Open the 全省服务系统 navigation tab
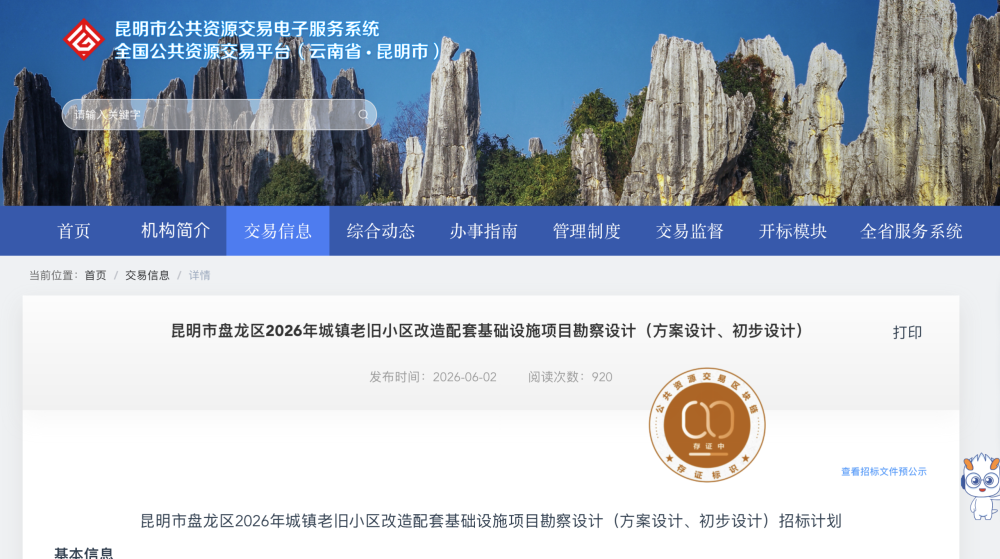The image size is (1000, 559). pyautogui.click(x=911, y=231)
